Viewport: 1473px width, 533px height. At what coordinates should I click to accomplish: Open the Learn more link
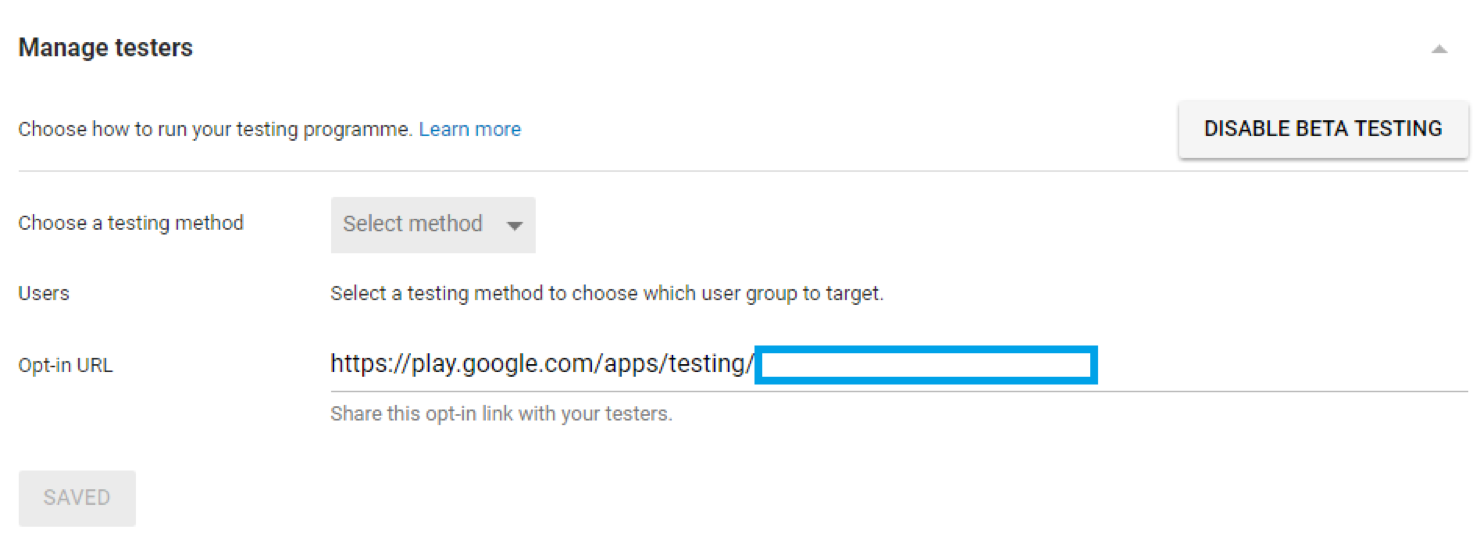pyautogui.click(x=469, y=129)
